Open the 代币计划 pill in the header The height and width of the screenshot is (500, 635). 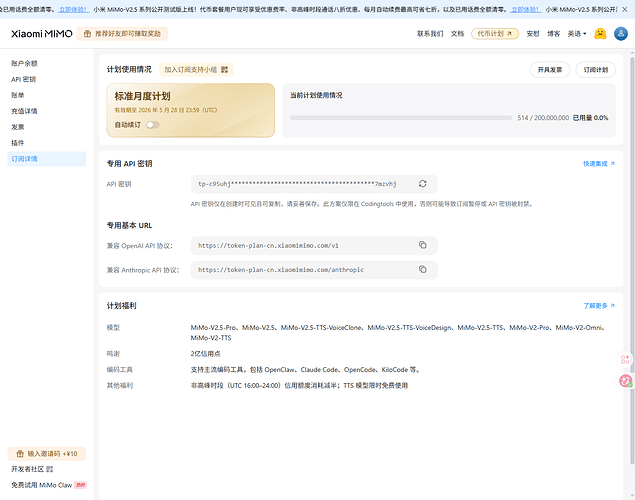click(494, 34)
